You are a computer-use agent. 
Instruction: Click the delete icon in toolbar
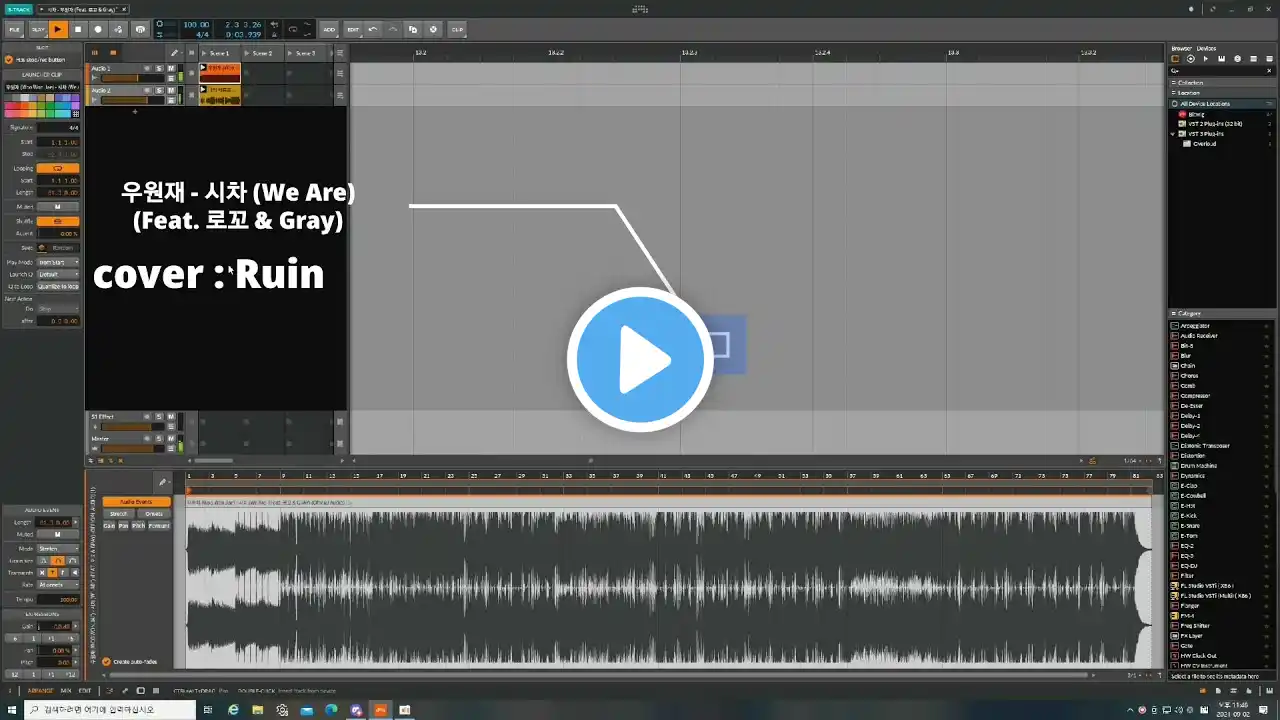coord(433,29)
